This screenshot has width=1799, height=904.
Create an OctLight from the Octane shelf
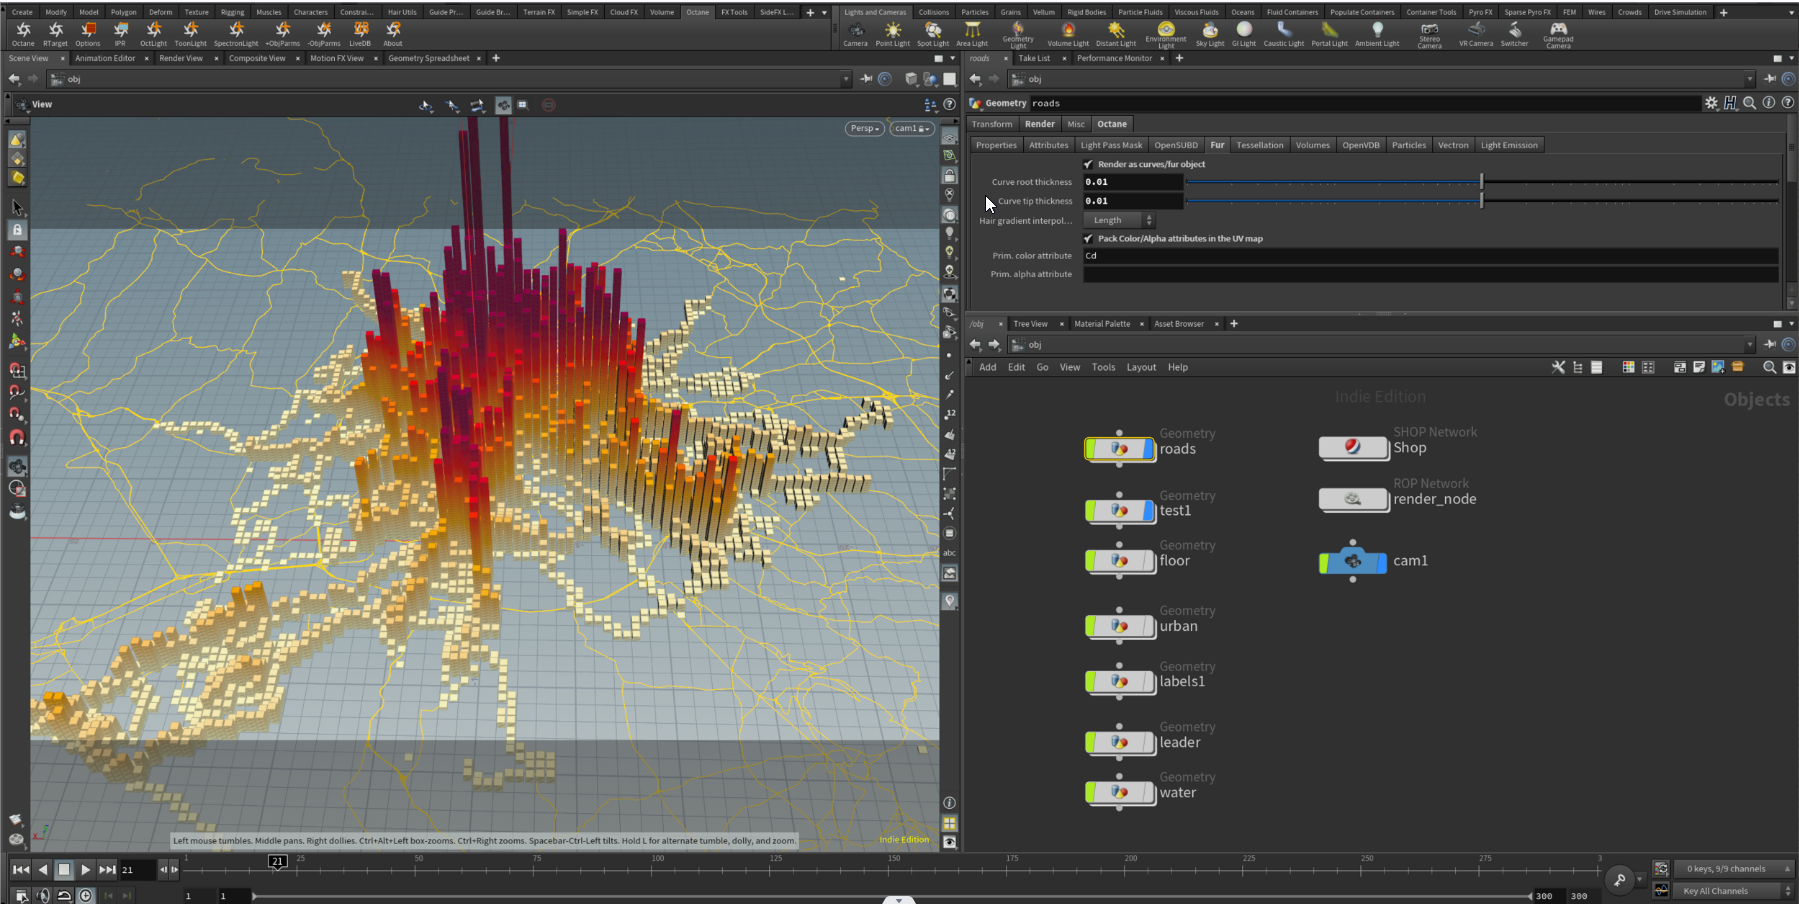154,34
